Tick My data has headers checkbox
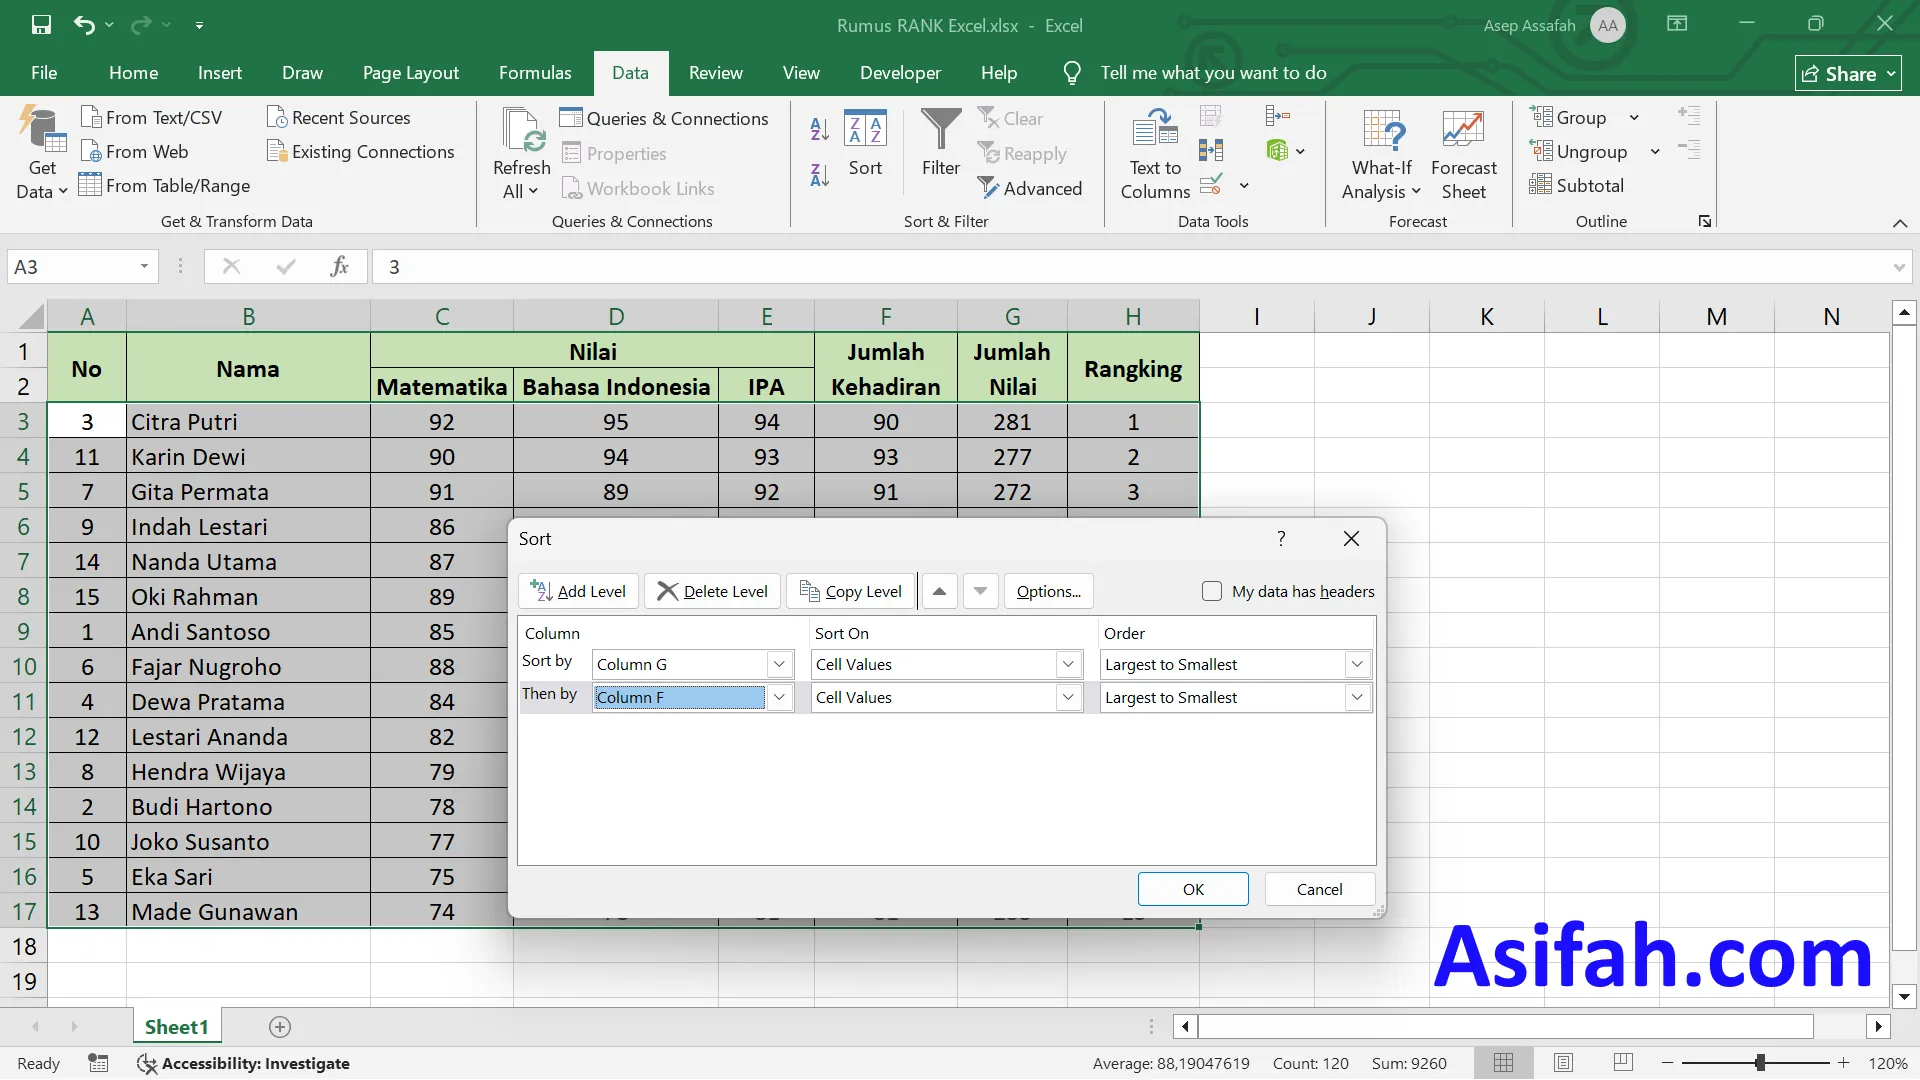This screenshot has width=1920, height=1080. pyautogui.click(x=1212, y=591)
